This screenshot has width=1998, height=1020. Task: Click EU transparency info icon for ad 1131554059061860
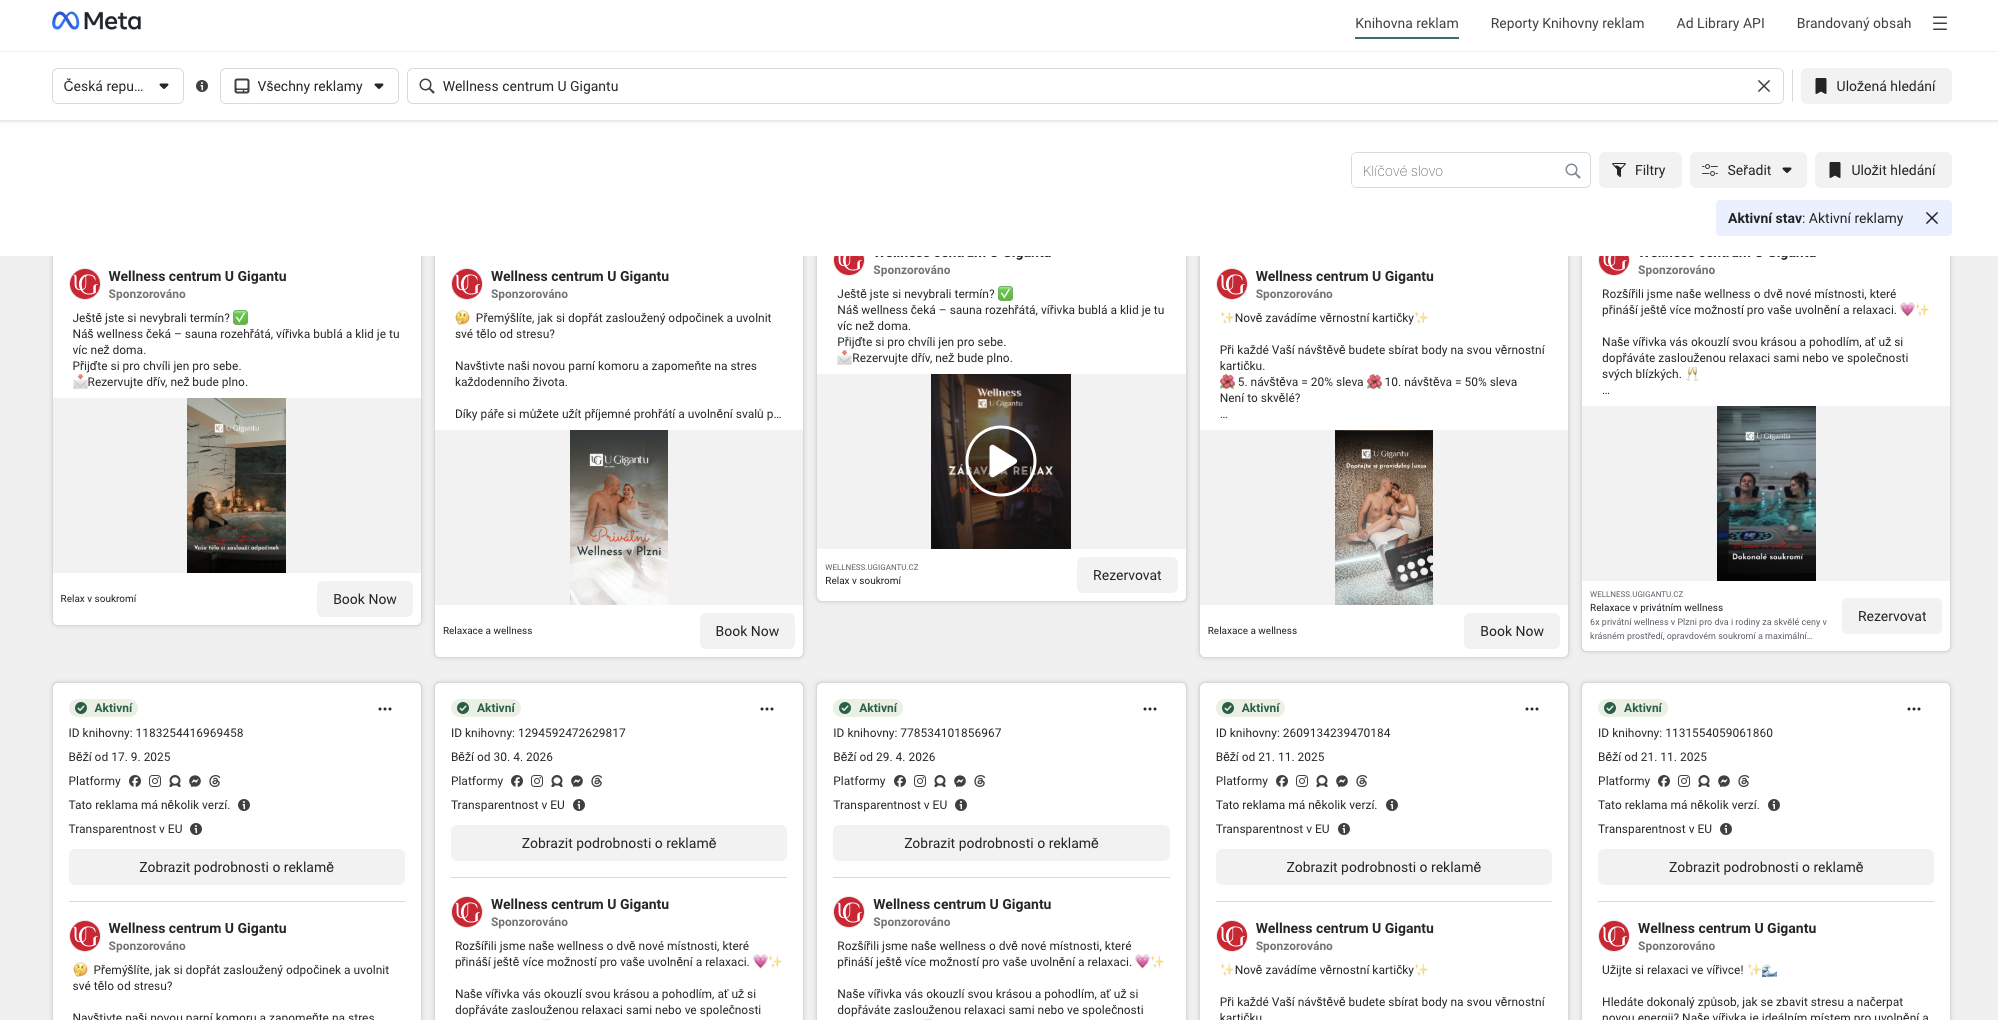[x=1726, y=829]
